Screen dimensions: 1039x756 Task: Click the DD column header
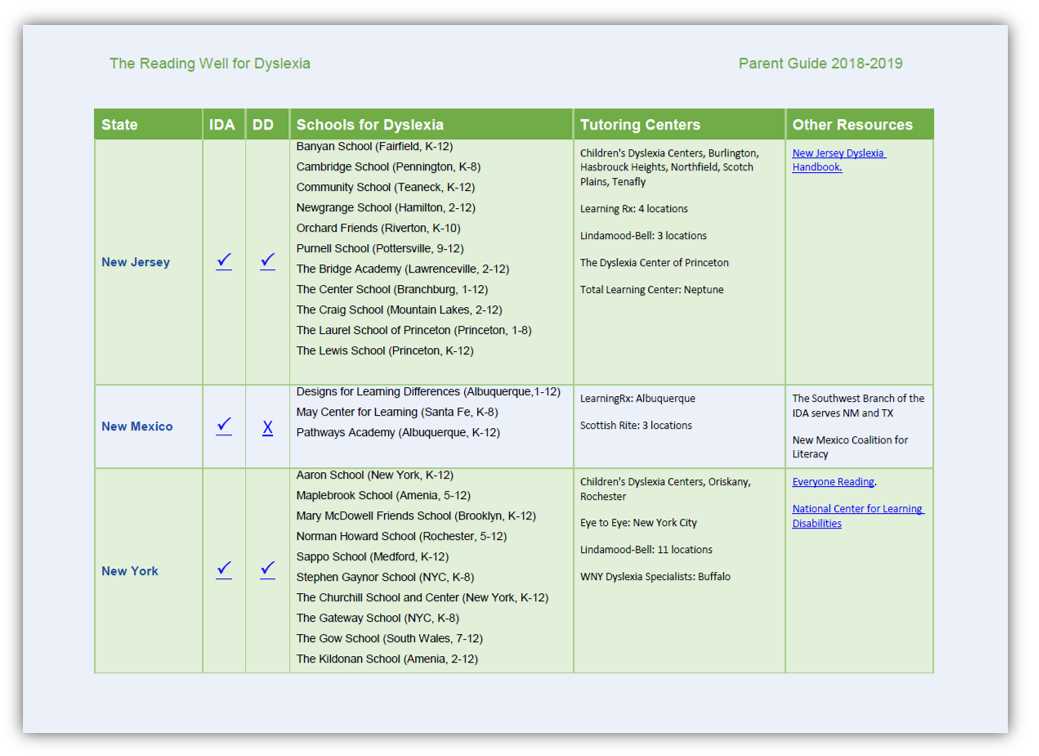point(267,124)
